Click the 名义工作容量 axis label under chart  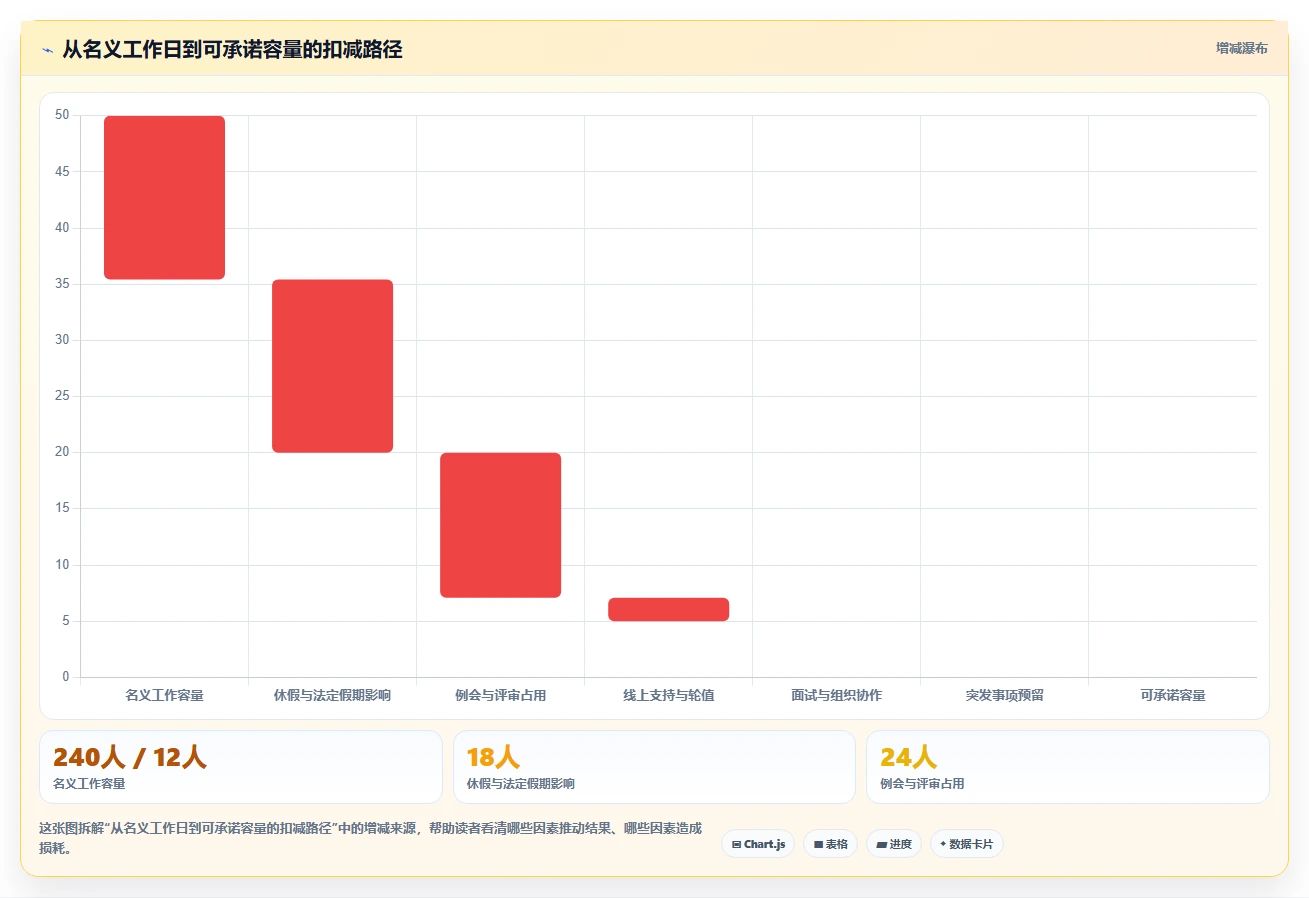[x=165, y=695]
